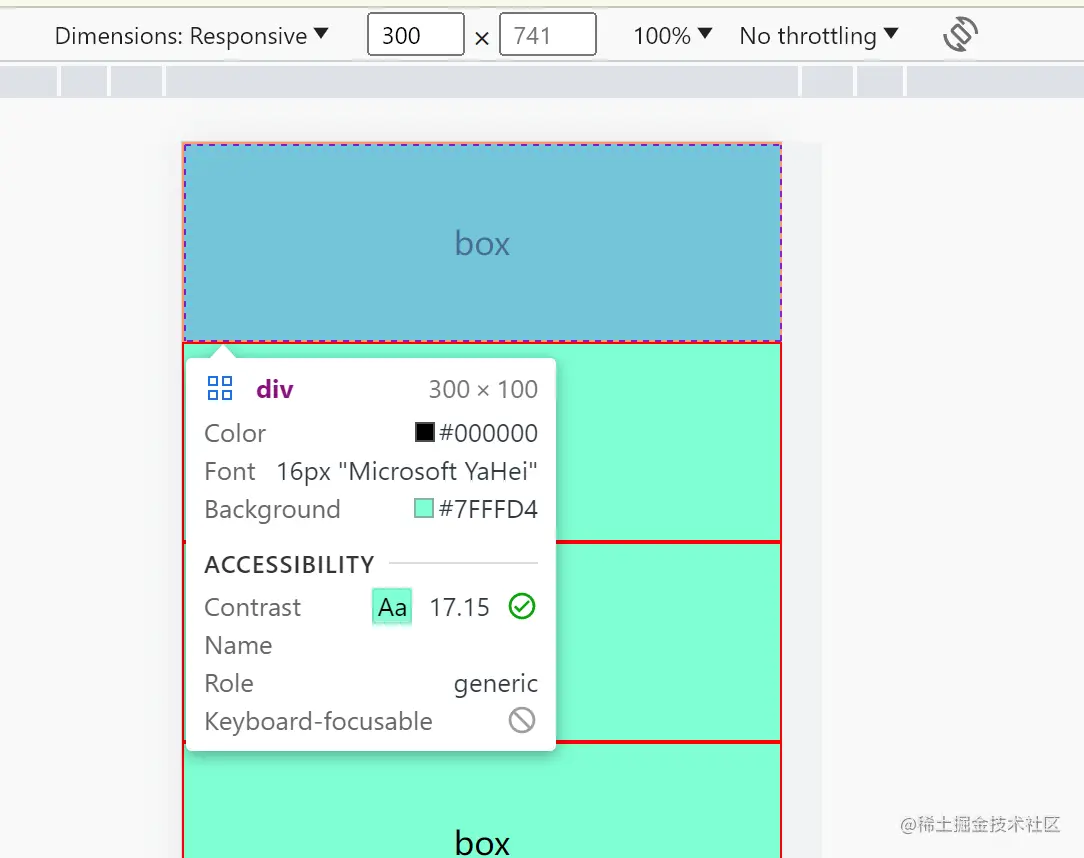Click the not keyboard-focusable prohibited icon
The height and width of the screenshot is (858, 1084).
(522, 720)
